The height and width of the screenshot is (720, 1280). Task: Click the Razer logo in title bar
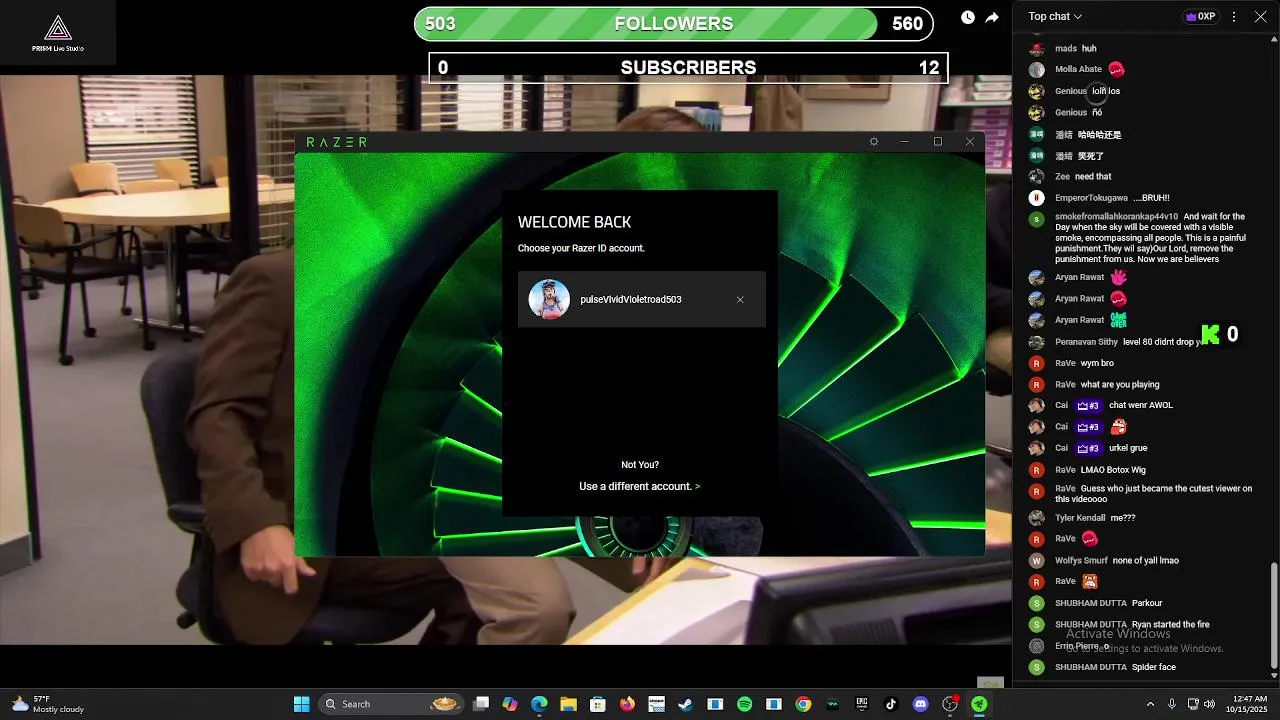pyautogui.click(x=336, y=142)
